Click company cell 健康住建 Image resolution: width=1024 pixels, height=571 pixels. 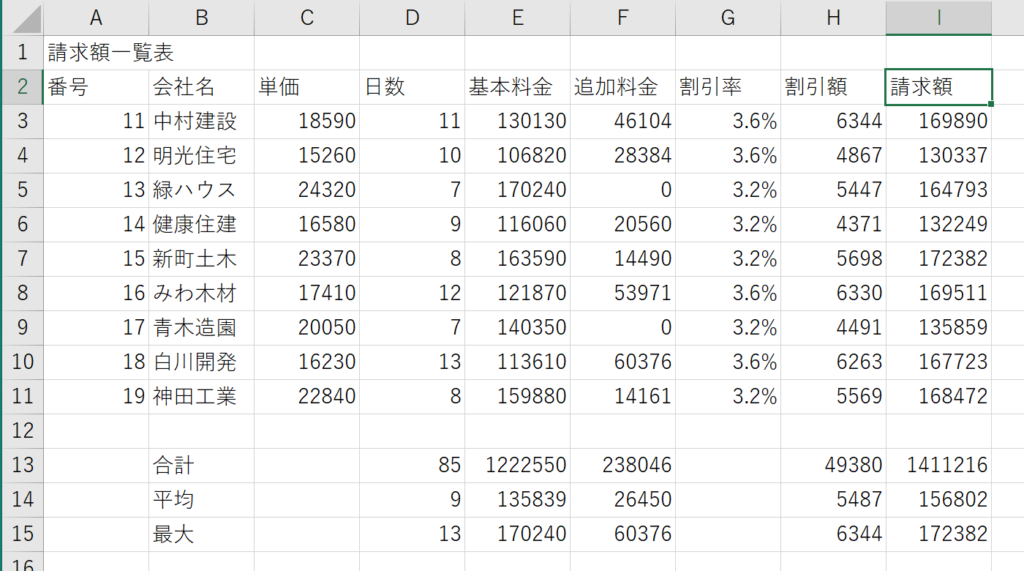click(201, 224)
